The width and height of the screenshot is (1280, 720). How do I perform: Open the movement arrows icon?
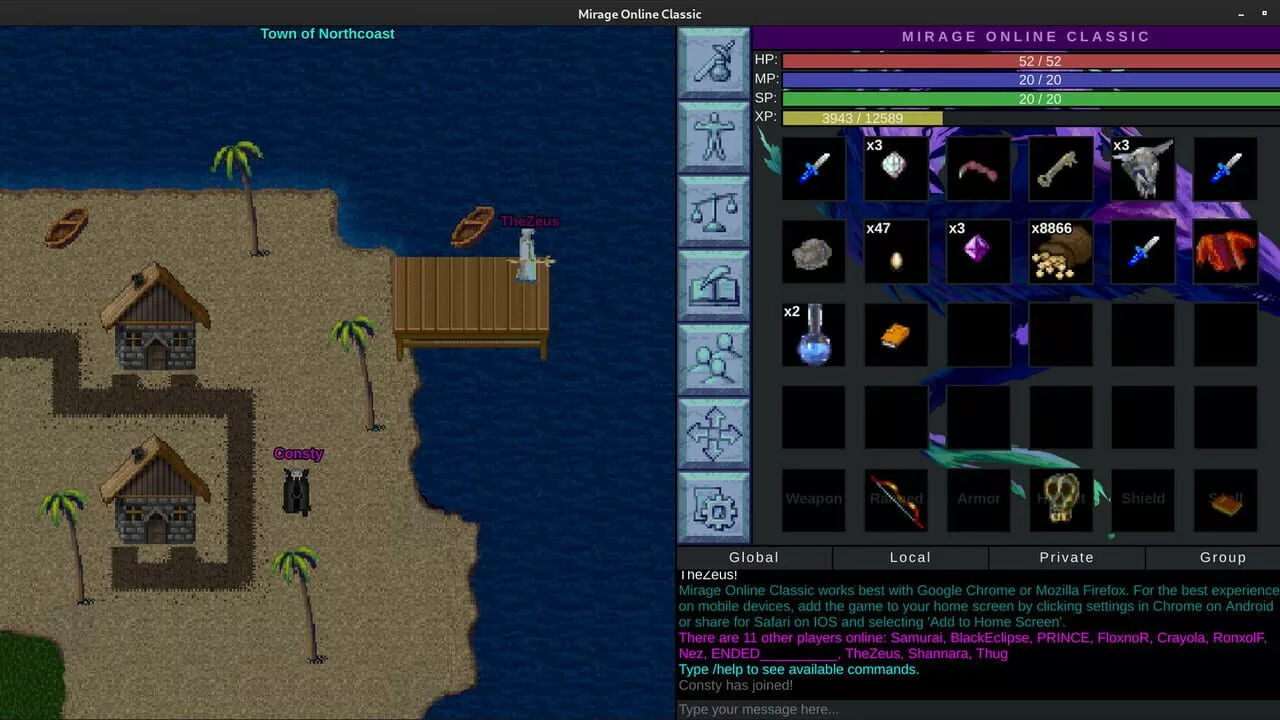coord(714,433)
